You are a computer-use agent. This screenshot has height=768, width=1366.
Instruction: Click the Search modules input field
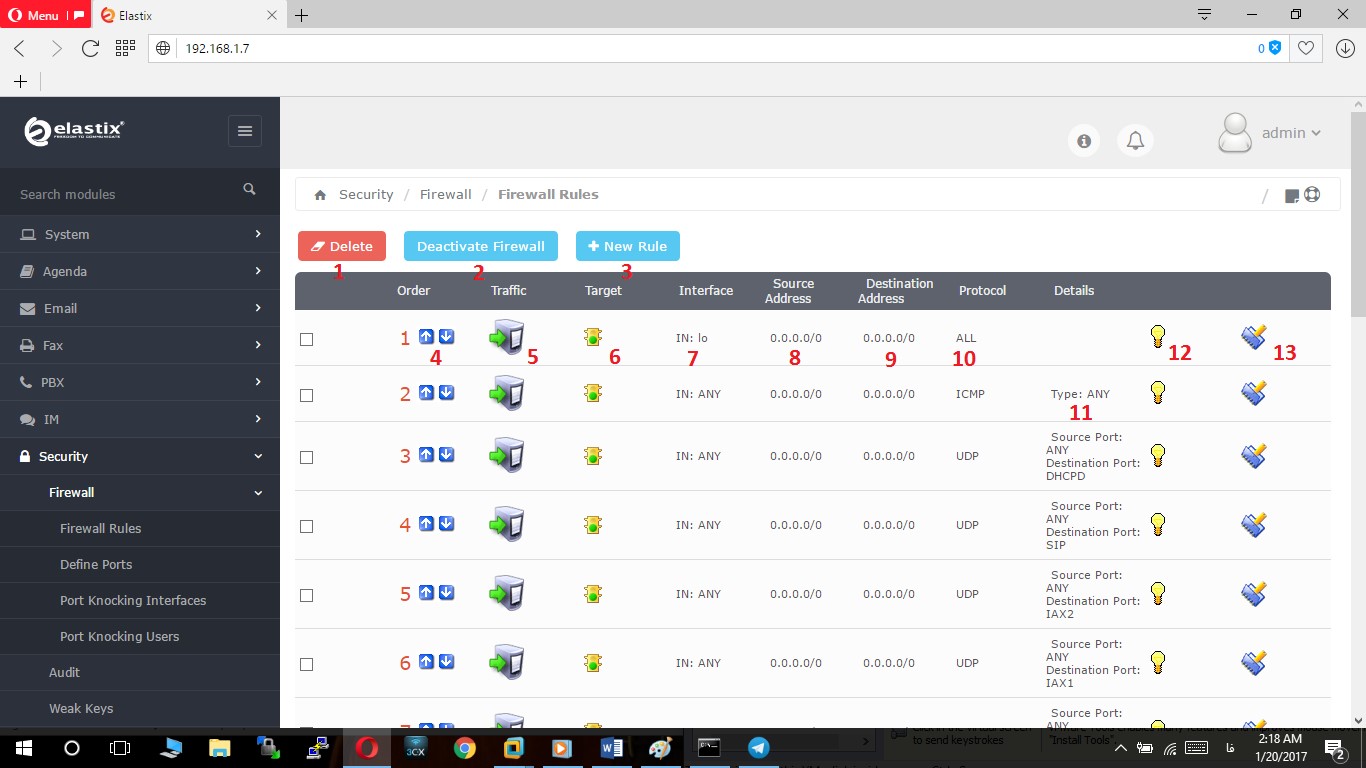pos(125,194)
